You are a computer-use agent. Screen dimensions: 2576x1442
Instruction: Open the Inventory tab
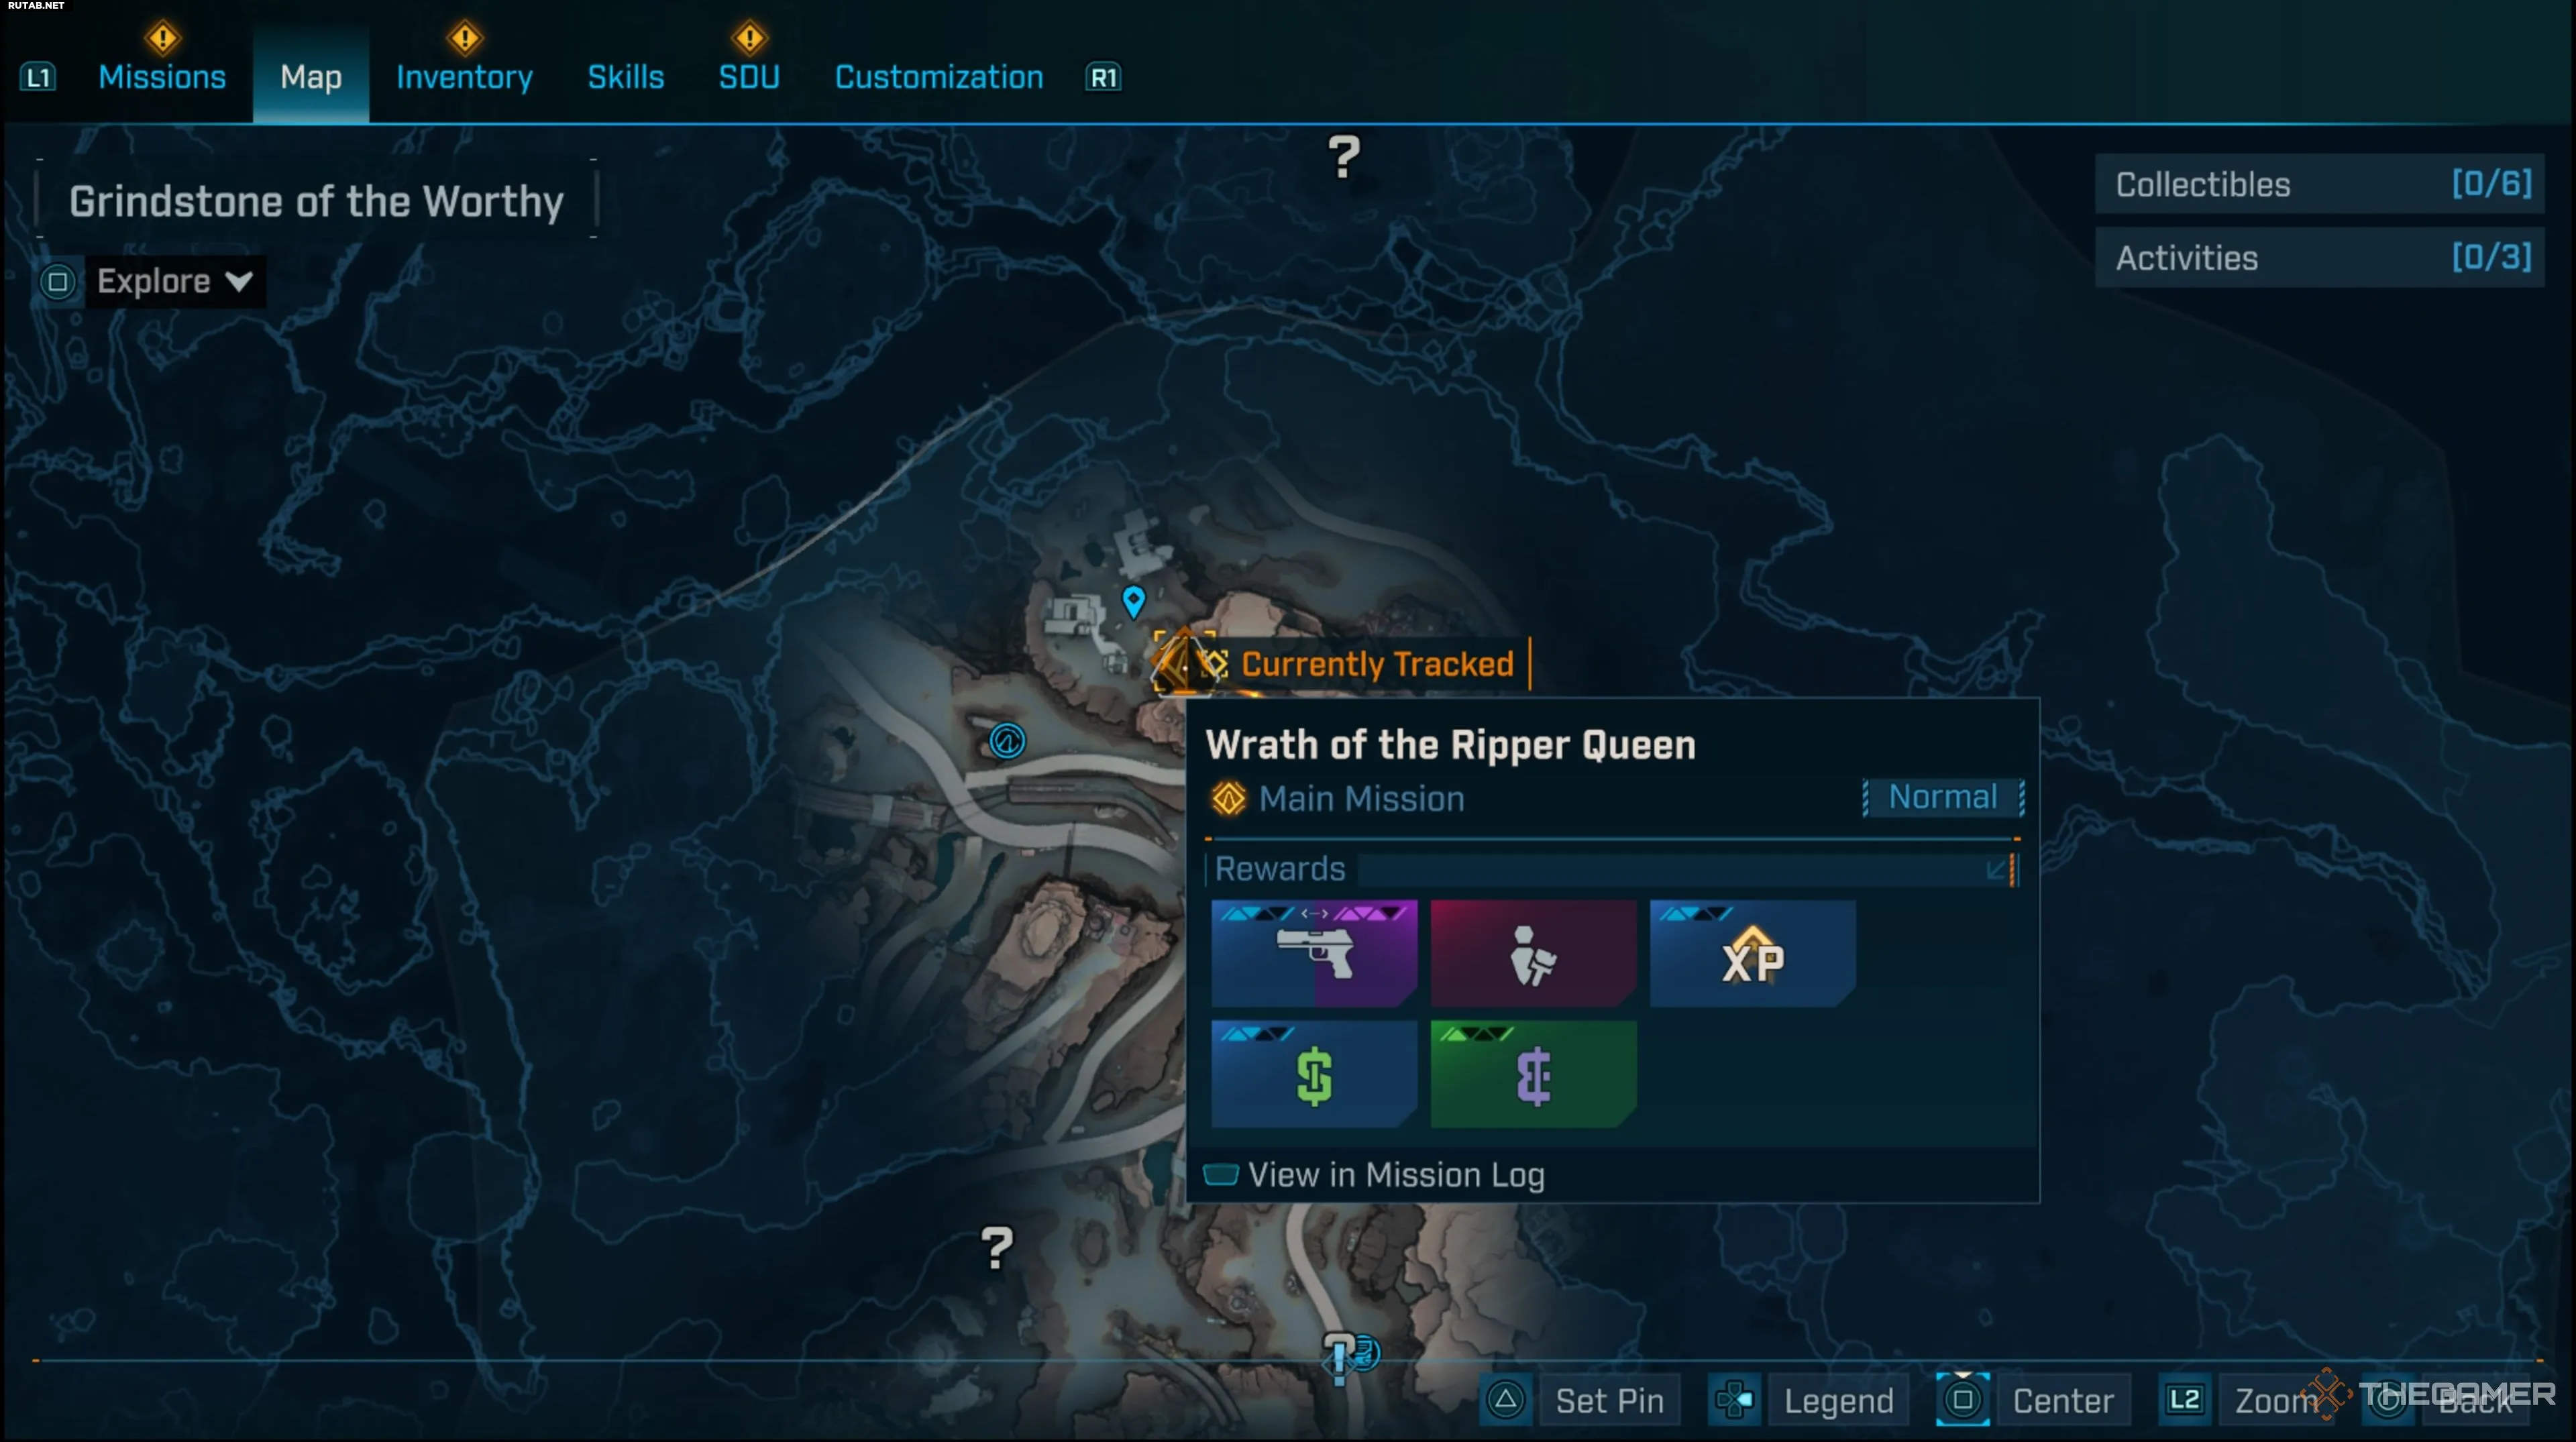pyautogui.click(x=464, y=77)
